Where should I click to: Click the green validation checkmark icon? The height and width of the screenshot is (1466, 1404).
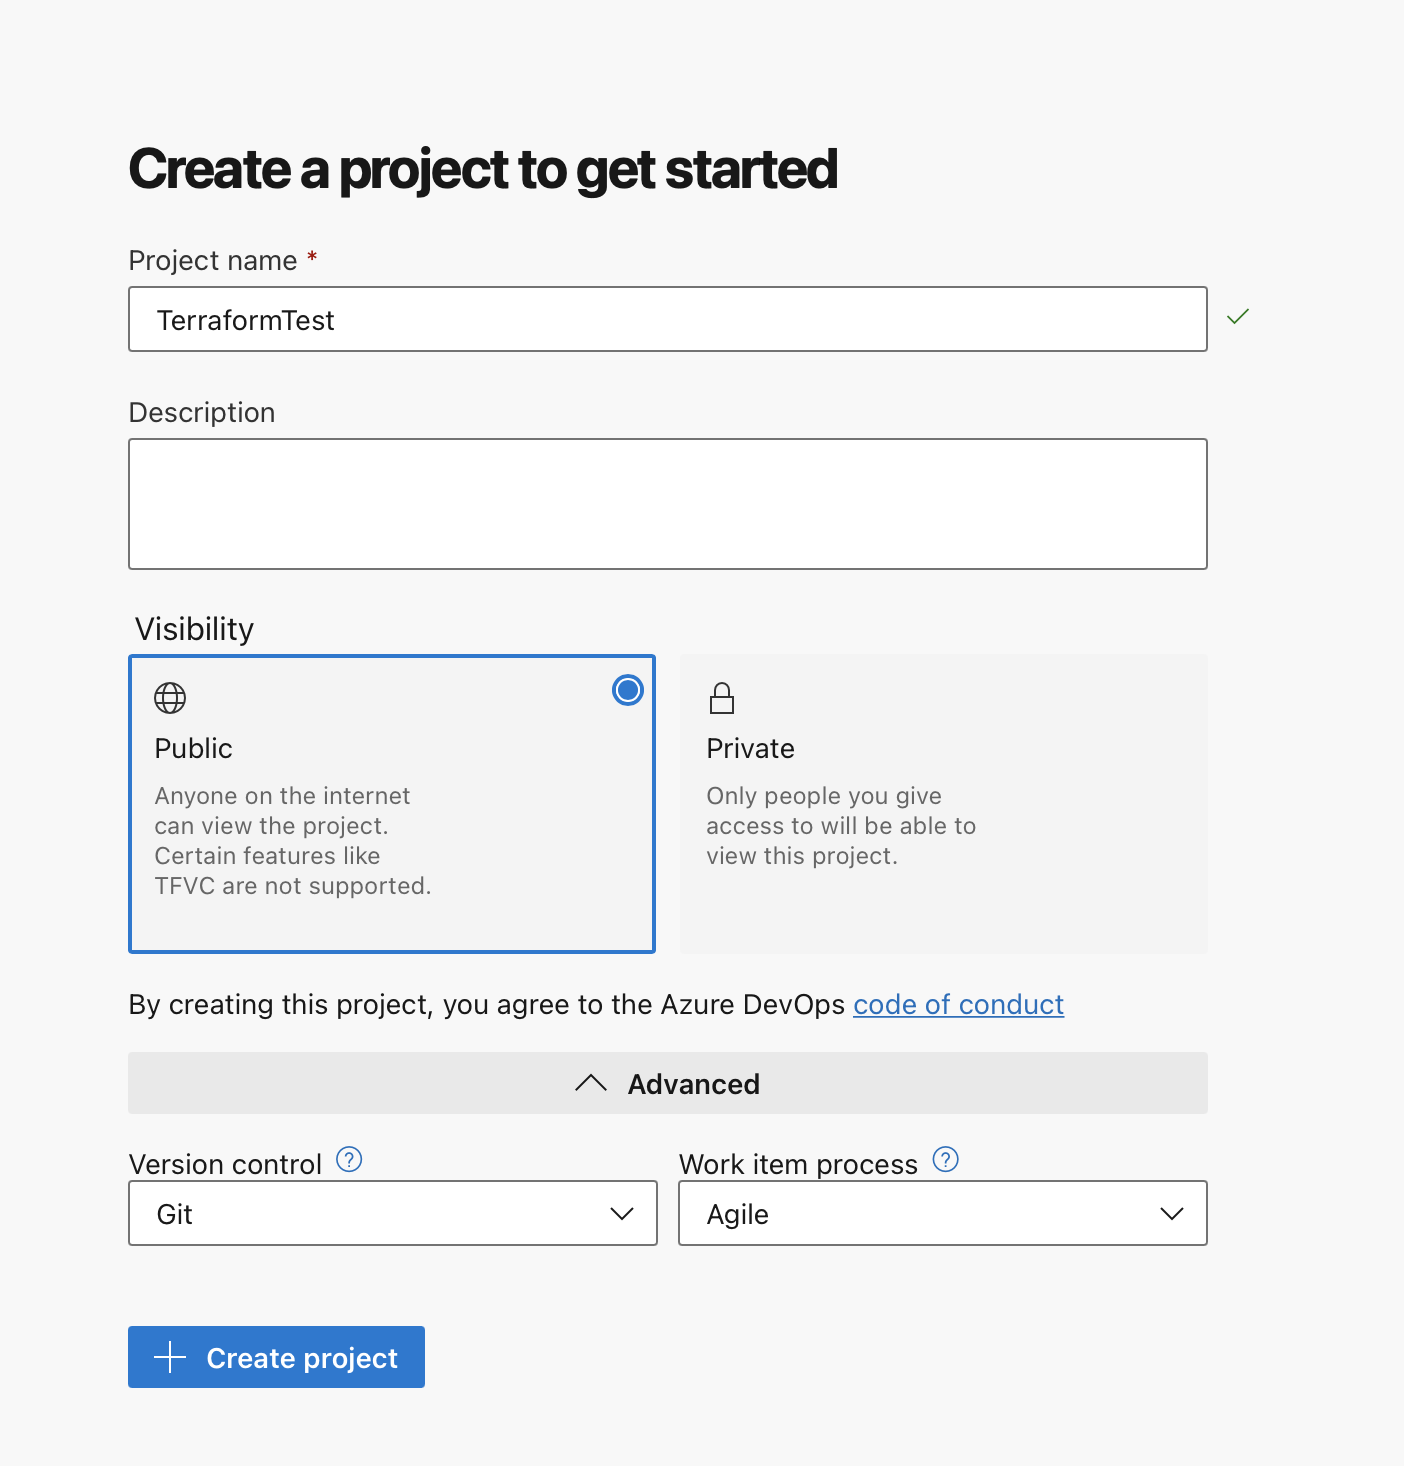1238,317
